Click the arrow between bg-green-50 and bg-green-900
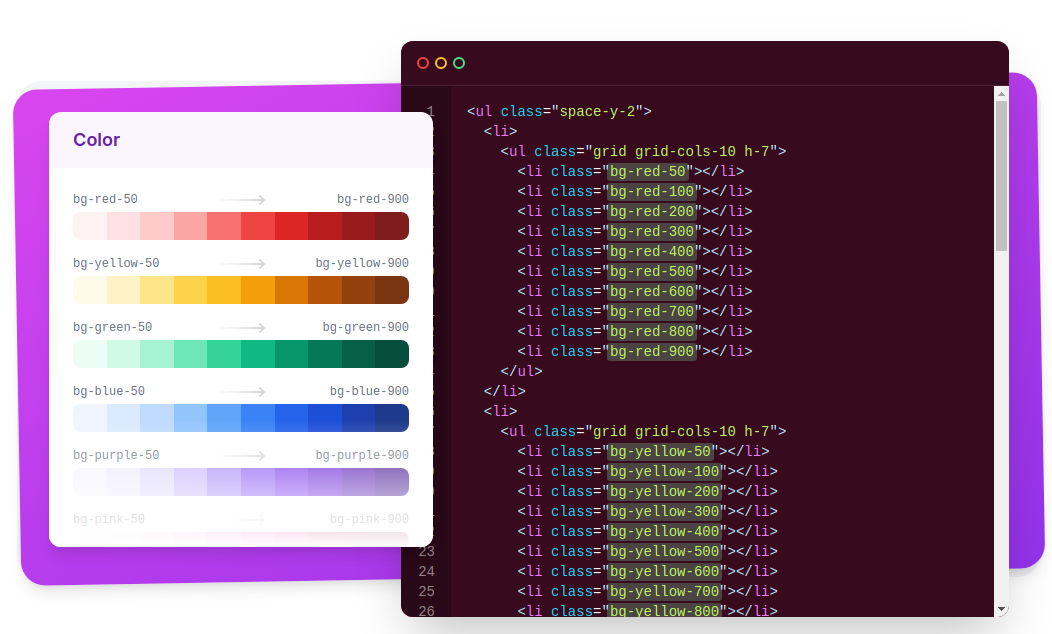The width and height of the screenshot is (1052, 634). click(244, 328)
